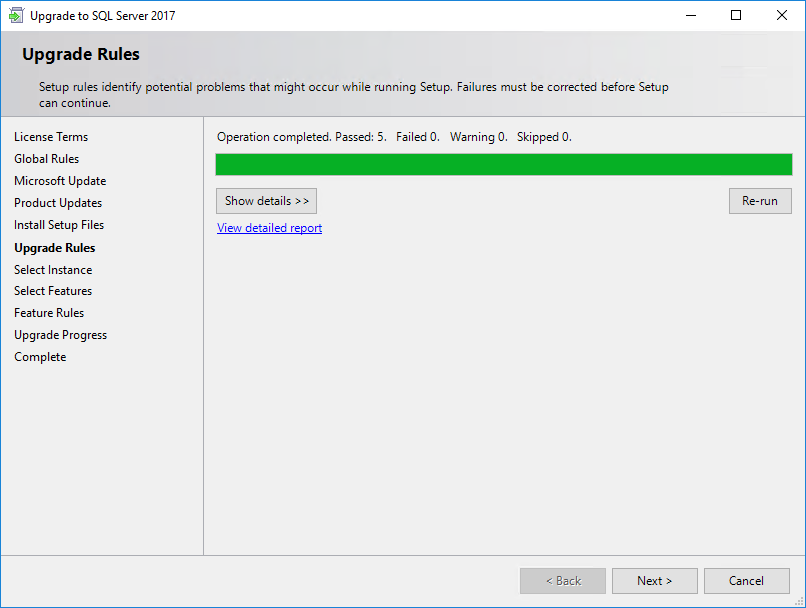Cancel the SQL Server upgrade
The image size is (806, 608).
(x=746, y=581)
